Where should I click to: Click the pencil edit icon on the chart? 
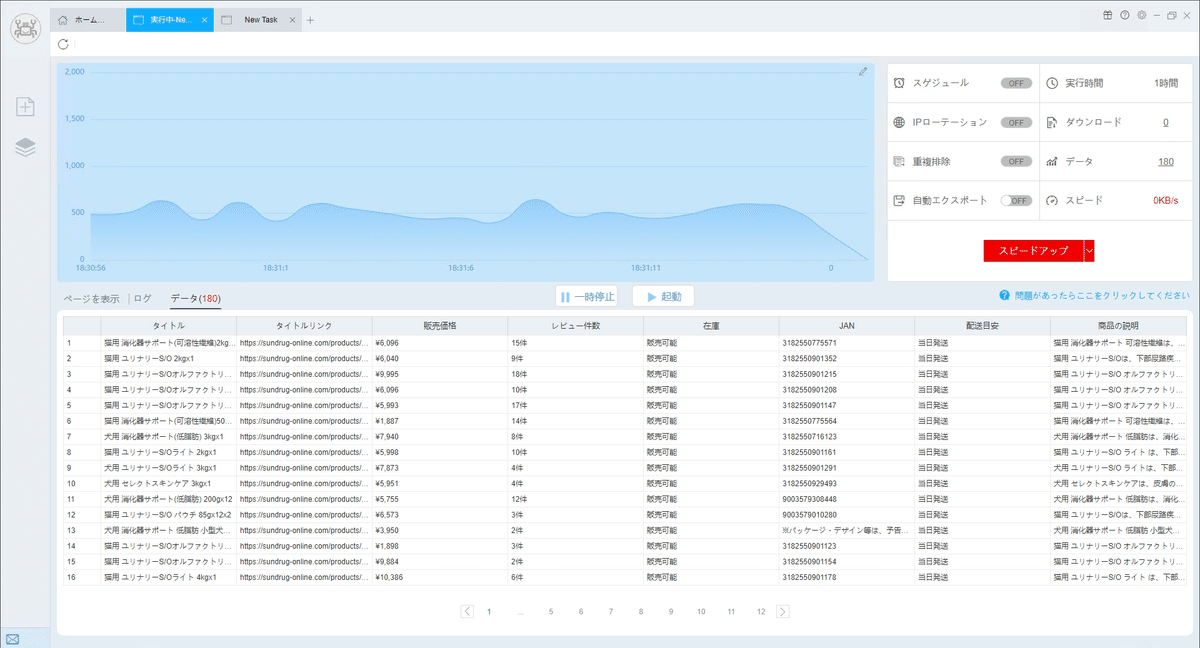(863, 71)
